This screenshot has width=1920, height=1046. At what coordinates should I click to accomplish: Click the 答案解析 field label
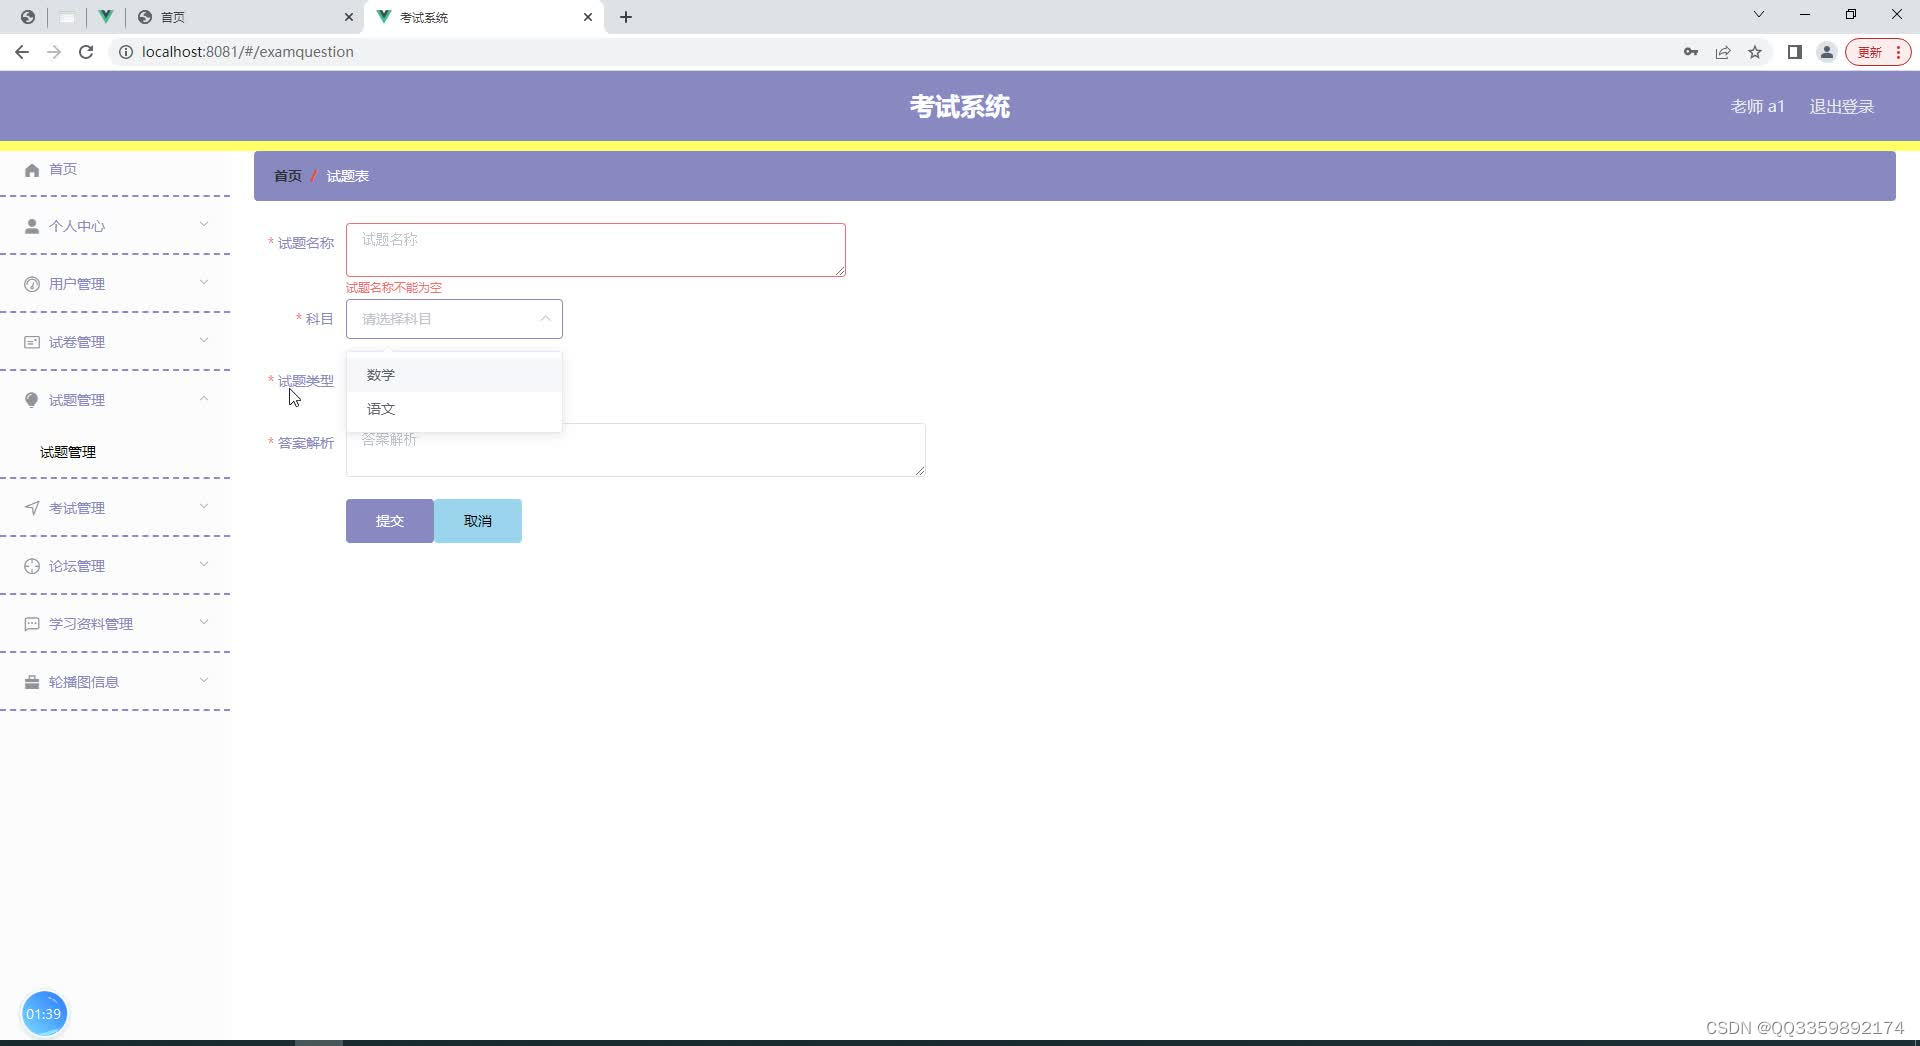tap(306, 443)
